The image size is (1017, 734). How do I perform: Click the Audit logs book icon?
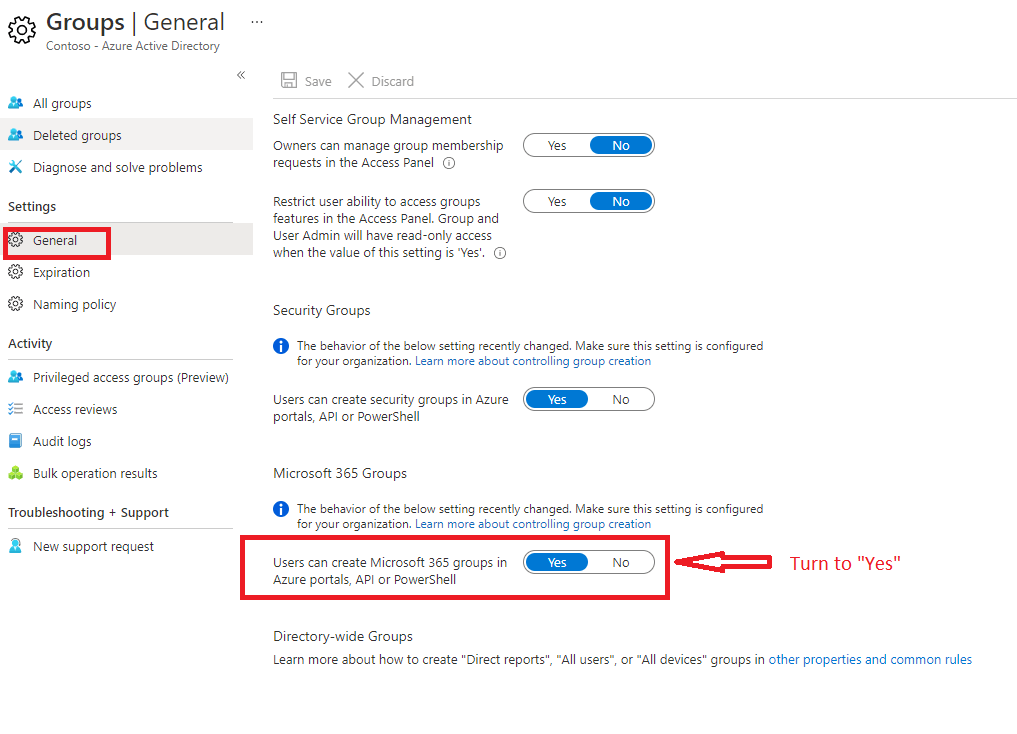[x=16, y=441]
